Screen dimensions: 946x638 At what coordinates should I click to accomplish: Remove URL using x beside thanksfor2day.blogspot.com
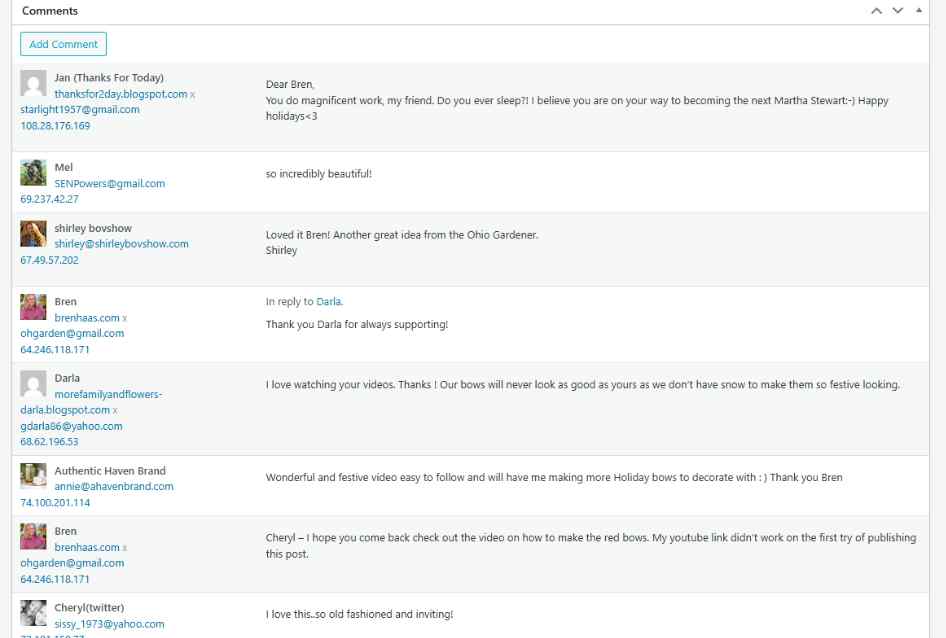[x=193, y=95]
